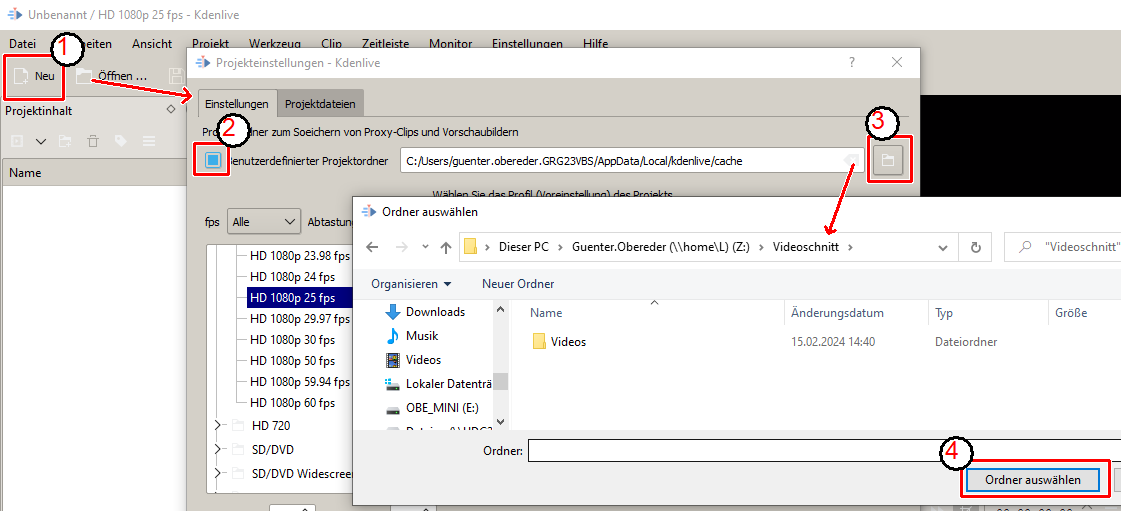This screenshot has height=511, width=1121.
Task: Click the back arrow in folder dialog
Action: tap(372, 247)
